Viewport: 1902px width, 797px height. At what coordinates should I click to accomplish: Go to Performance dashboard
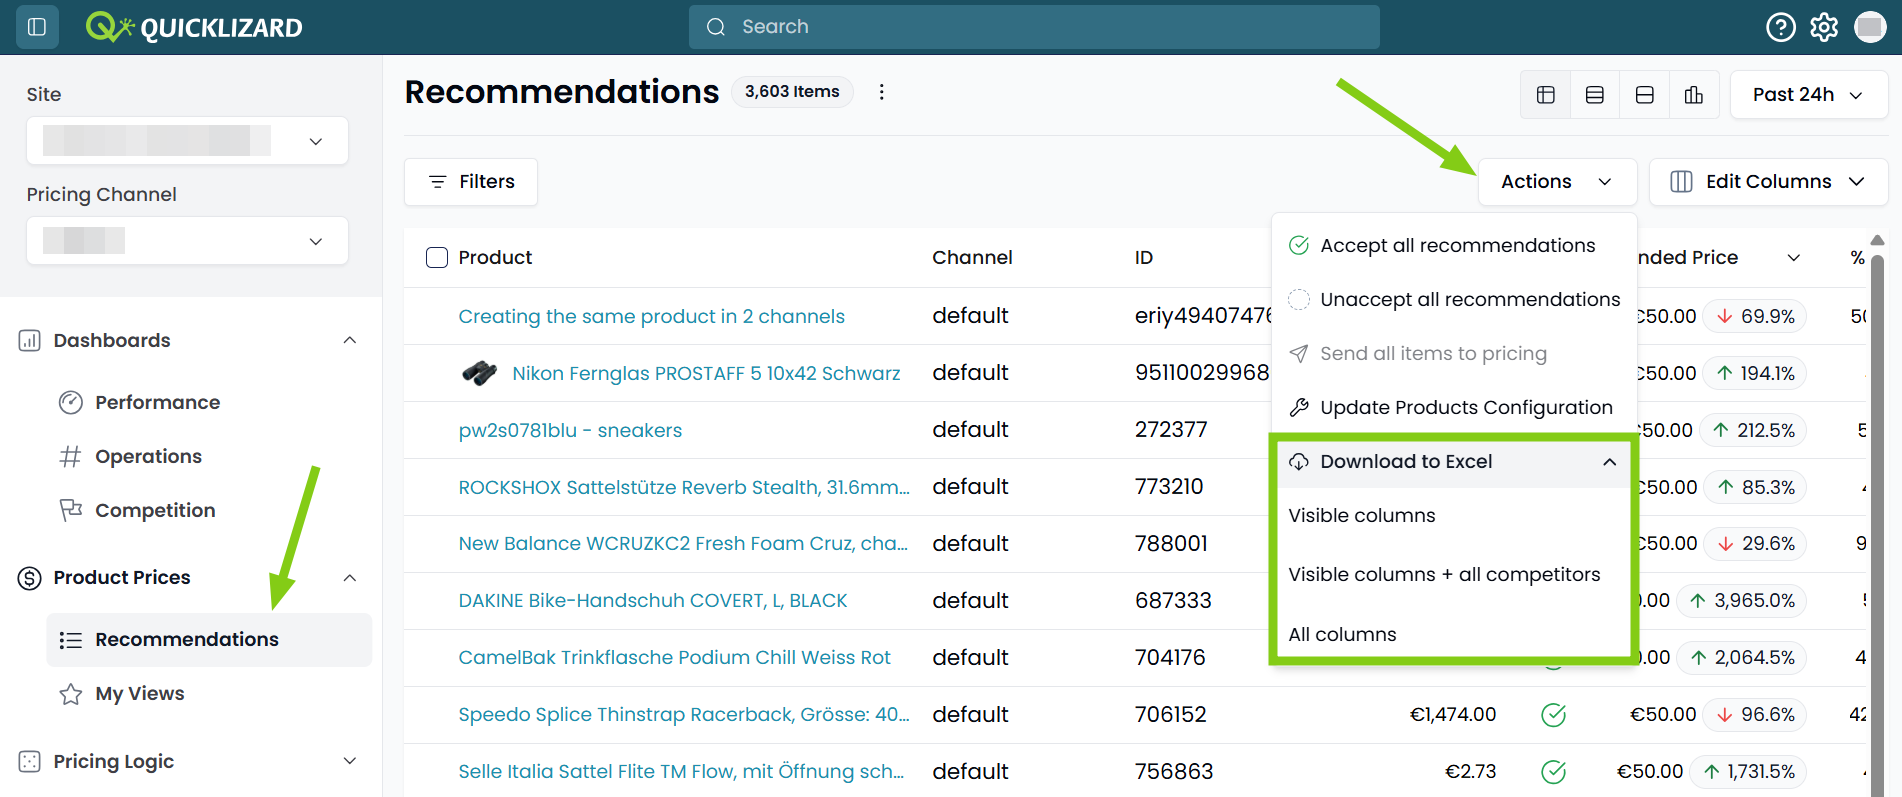(157, 402)
